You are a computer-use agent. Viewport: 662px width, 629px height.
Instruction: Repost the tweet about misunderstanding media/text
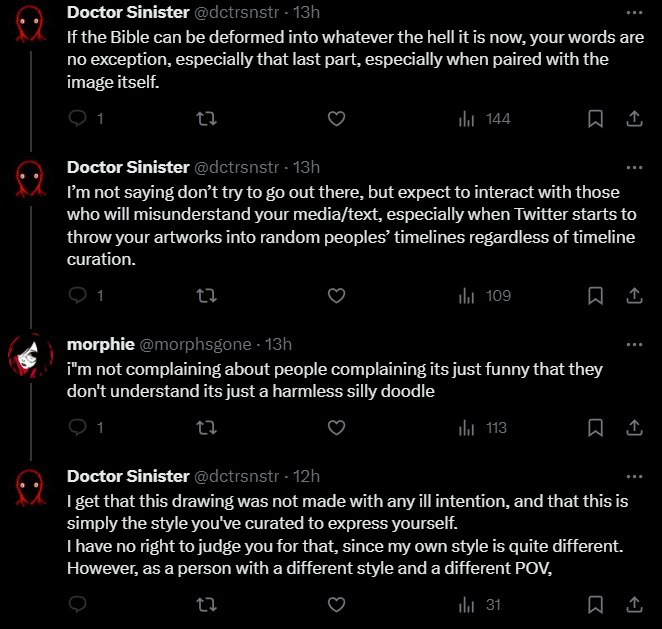pos(207,296)
